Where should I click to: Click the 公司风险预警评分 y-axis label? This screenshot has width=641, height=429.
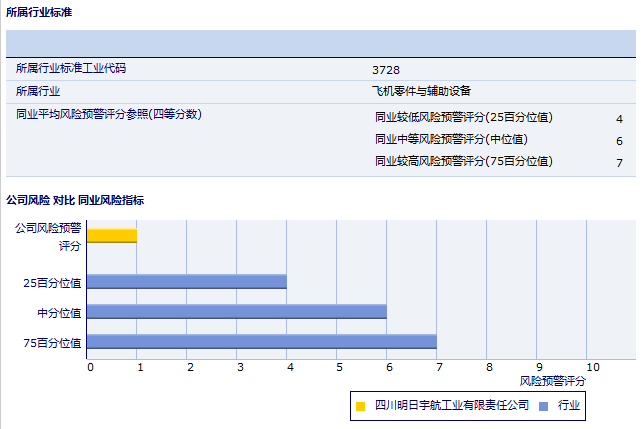click(x=48, y=236)
